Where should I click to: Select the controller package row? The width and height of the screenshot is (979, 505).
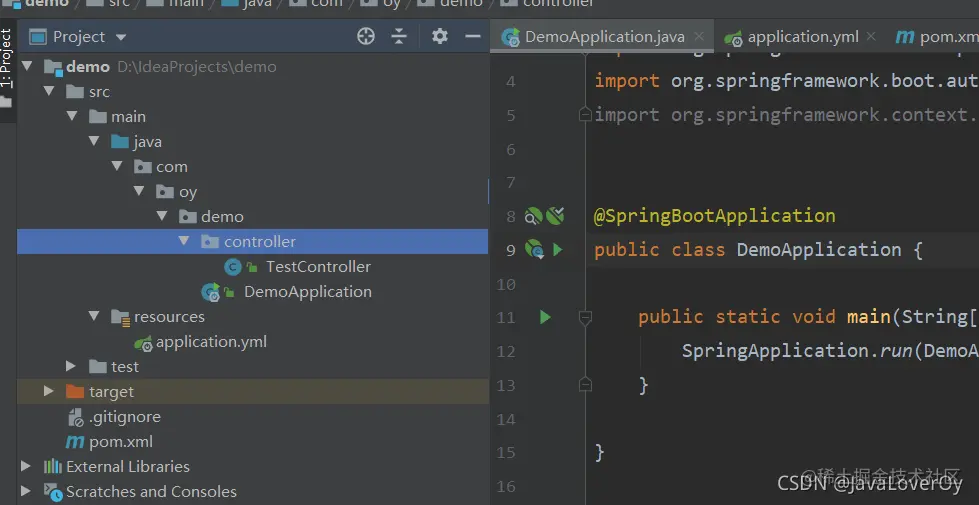point(252,242)
